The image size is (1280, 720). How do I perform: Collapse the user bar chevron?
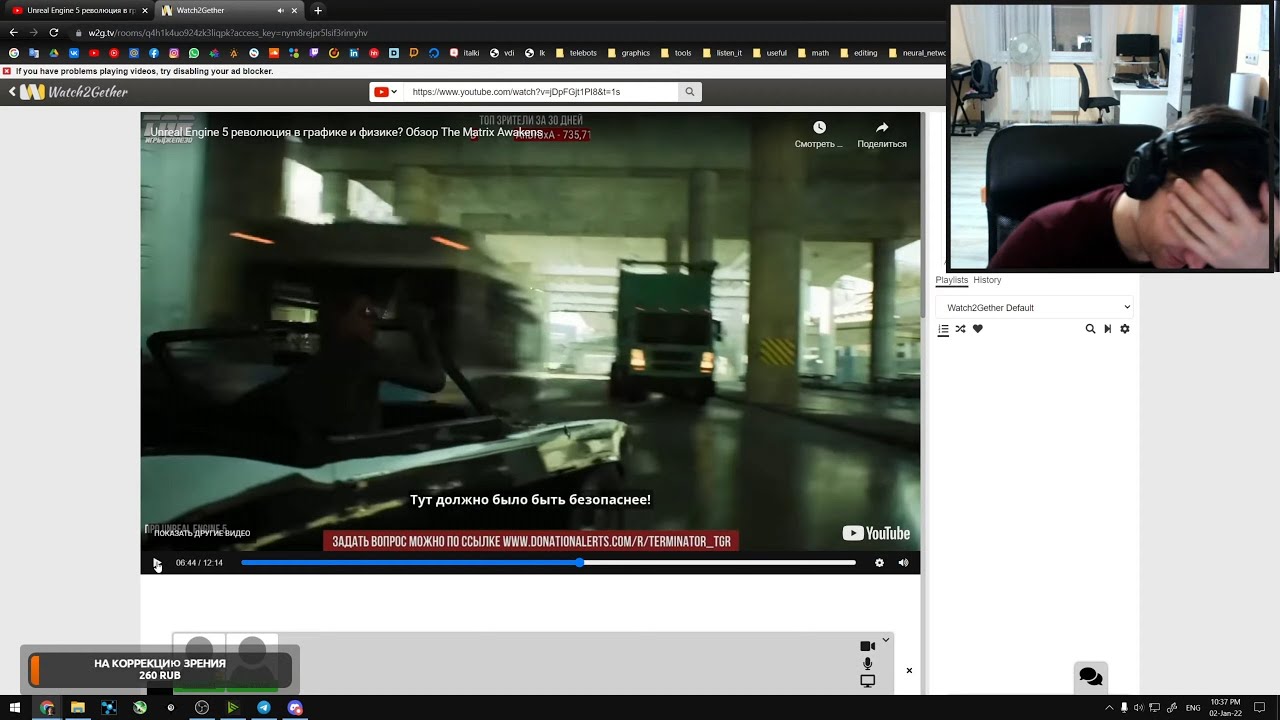click(x=885, y=640)
